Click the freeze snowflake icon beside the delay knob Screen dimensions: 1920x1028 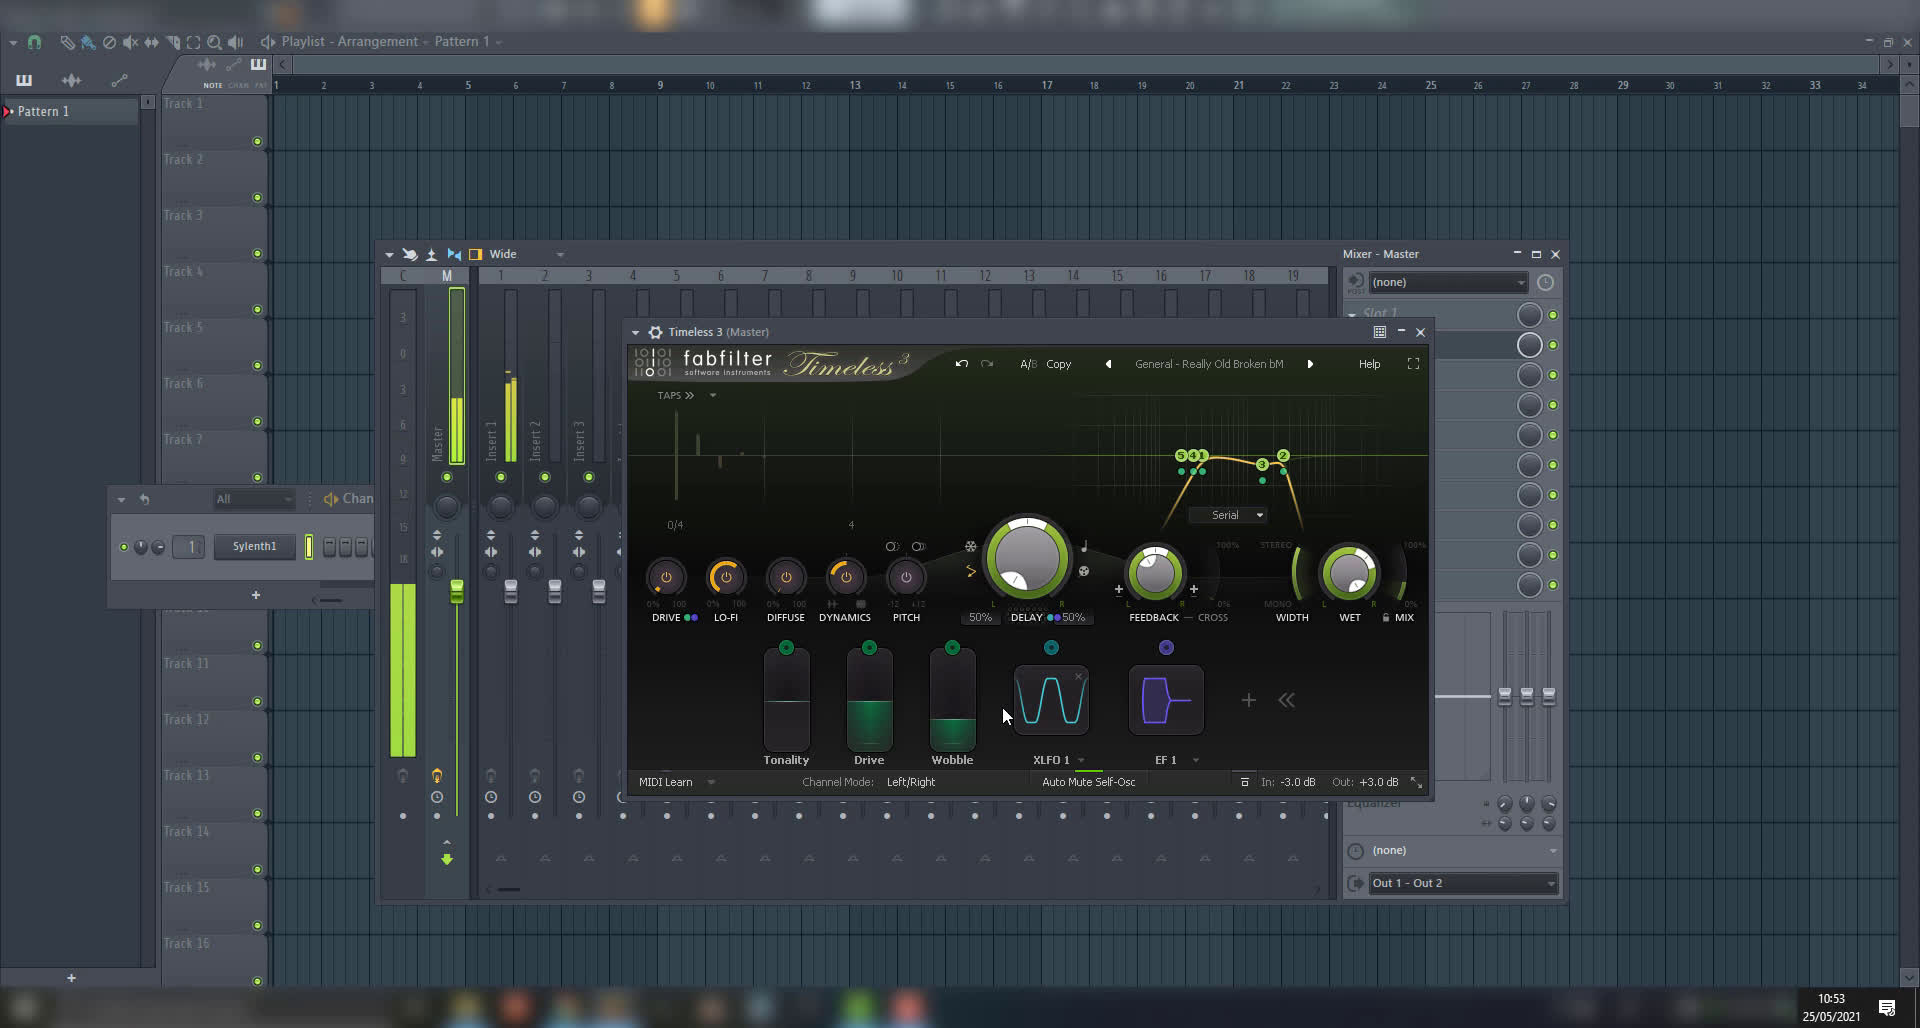(970, 546)
